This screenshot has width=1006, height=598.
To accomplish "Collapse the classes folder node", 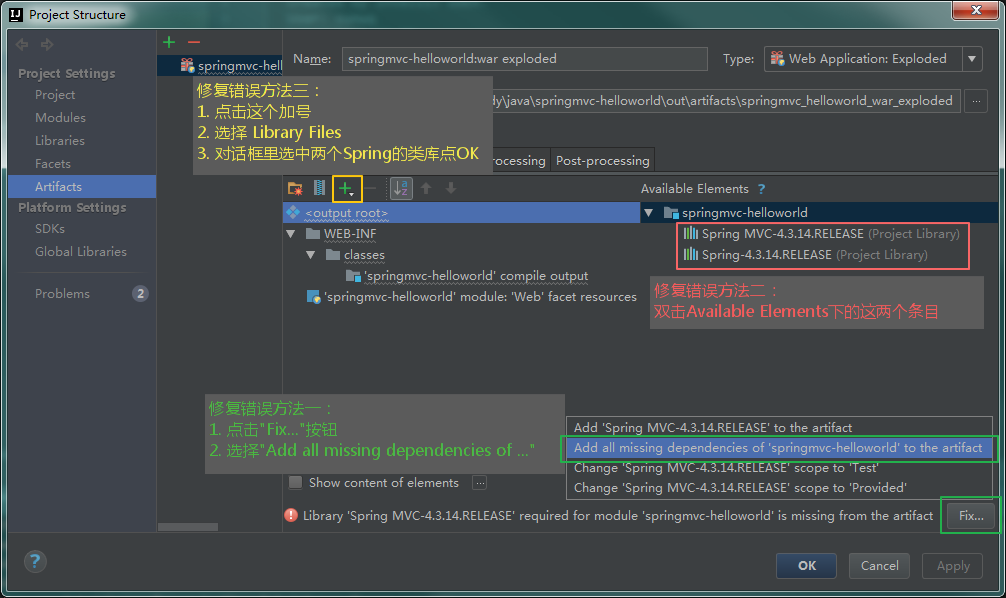I will pyautogui.click(x=311, y=254).
